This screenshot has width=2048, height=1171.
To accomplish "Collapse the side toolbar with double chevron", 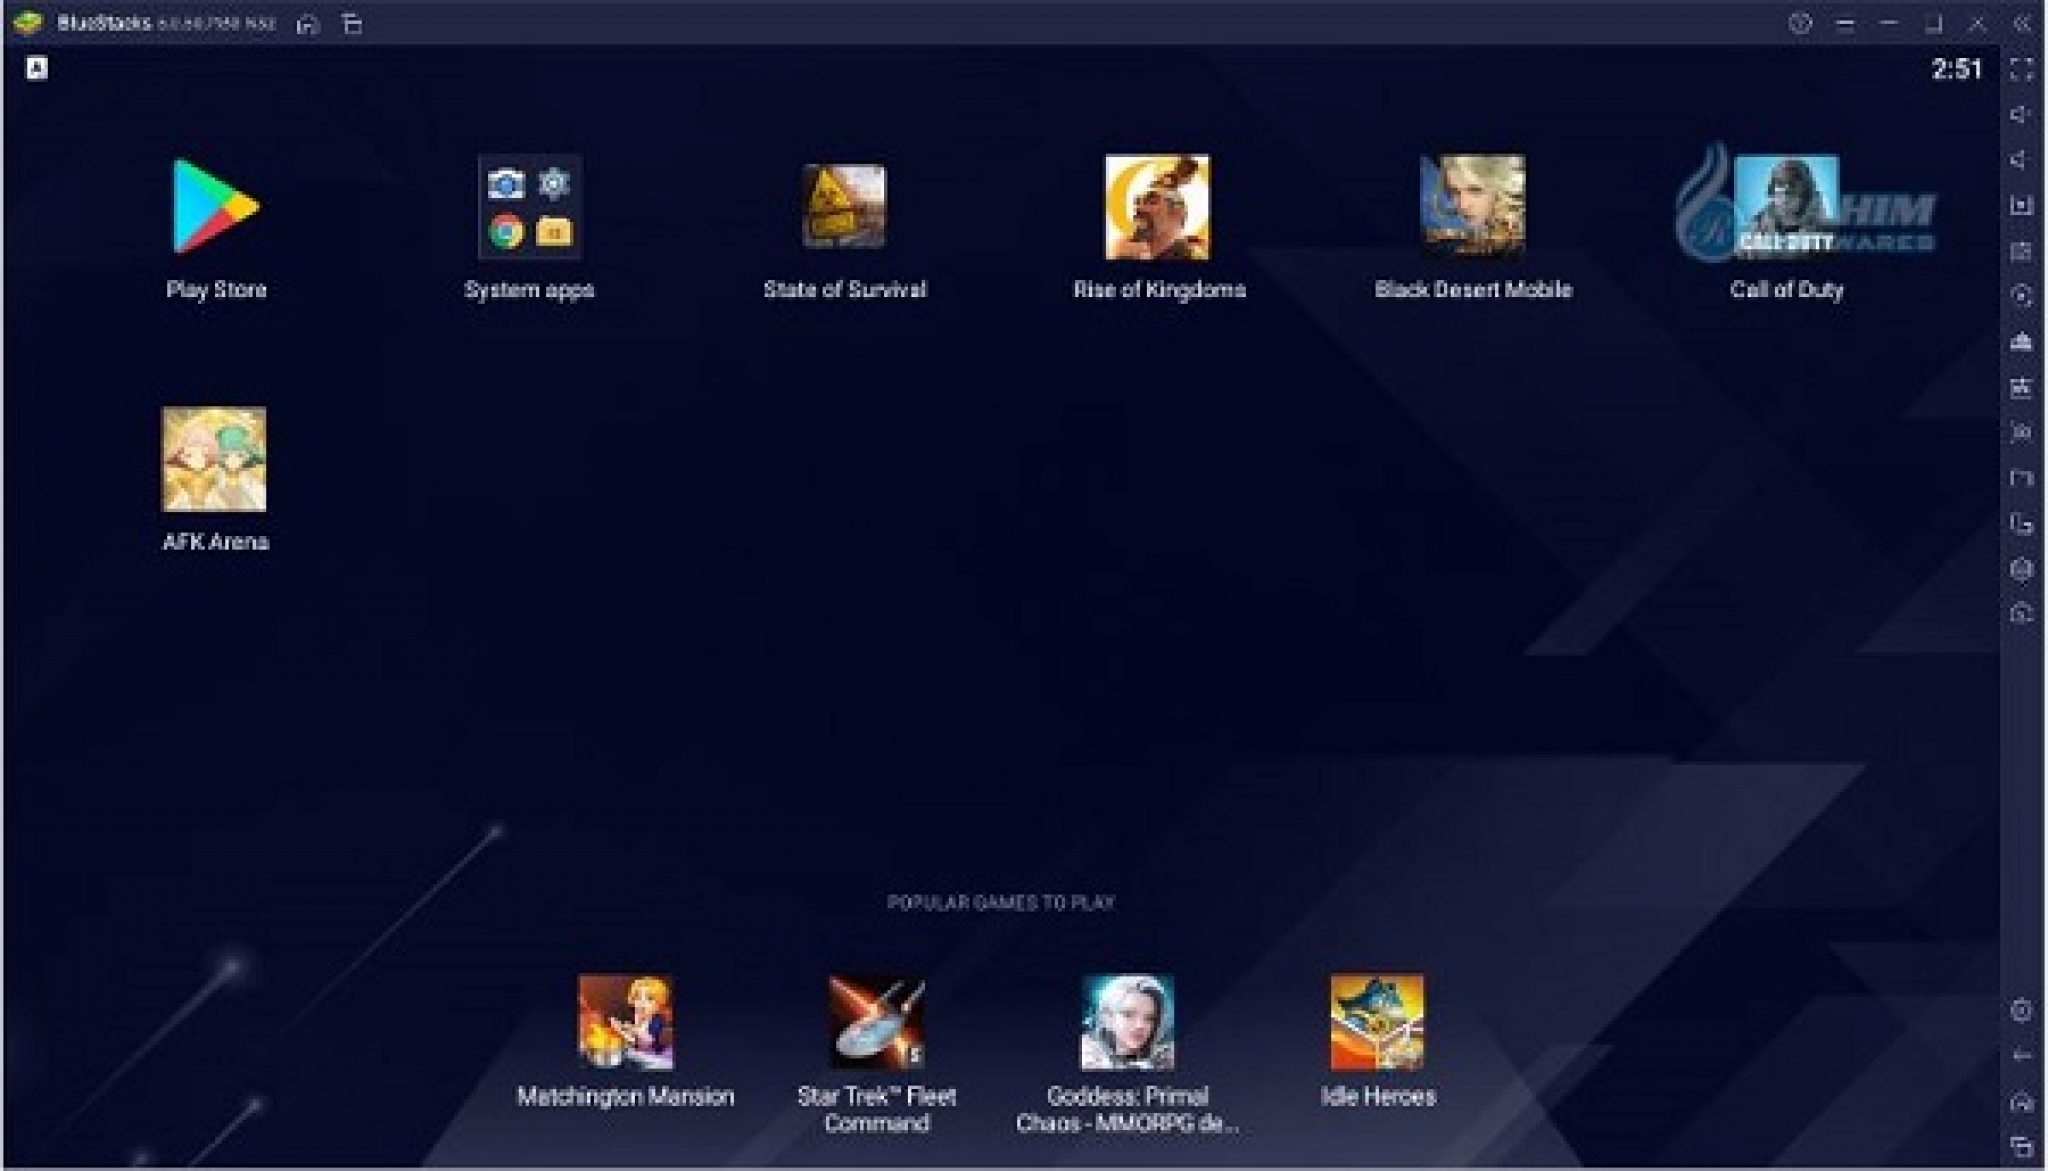I will click(2022, 24).
